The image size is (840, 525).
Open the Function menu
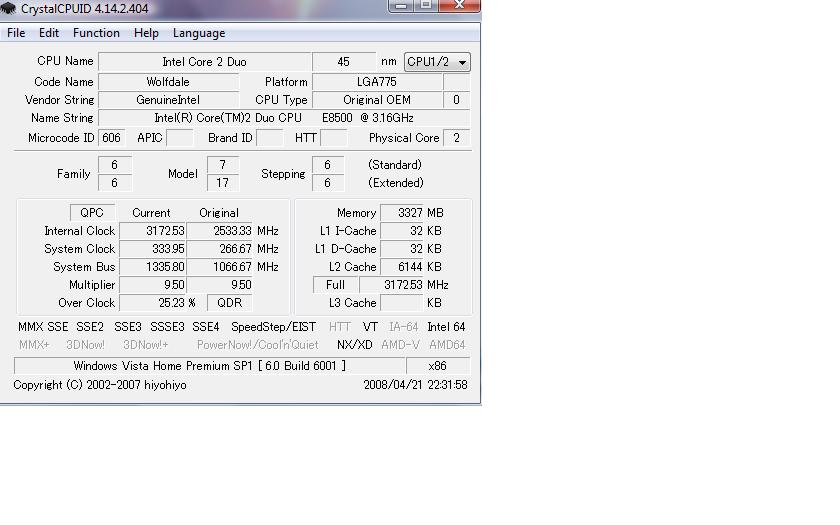96,33
